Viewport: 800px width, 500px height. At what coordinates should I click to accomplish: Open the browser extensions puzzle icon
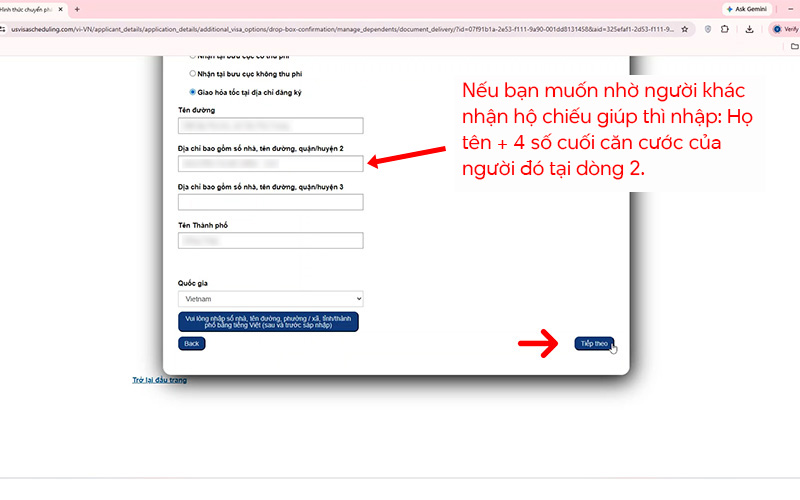[x=724, y=30]
